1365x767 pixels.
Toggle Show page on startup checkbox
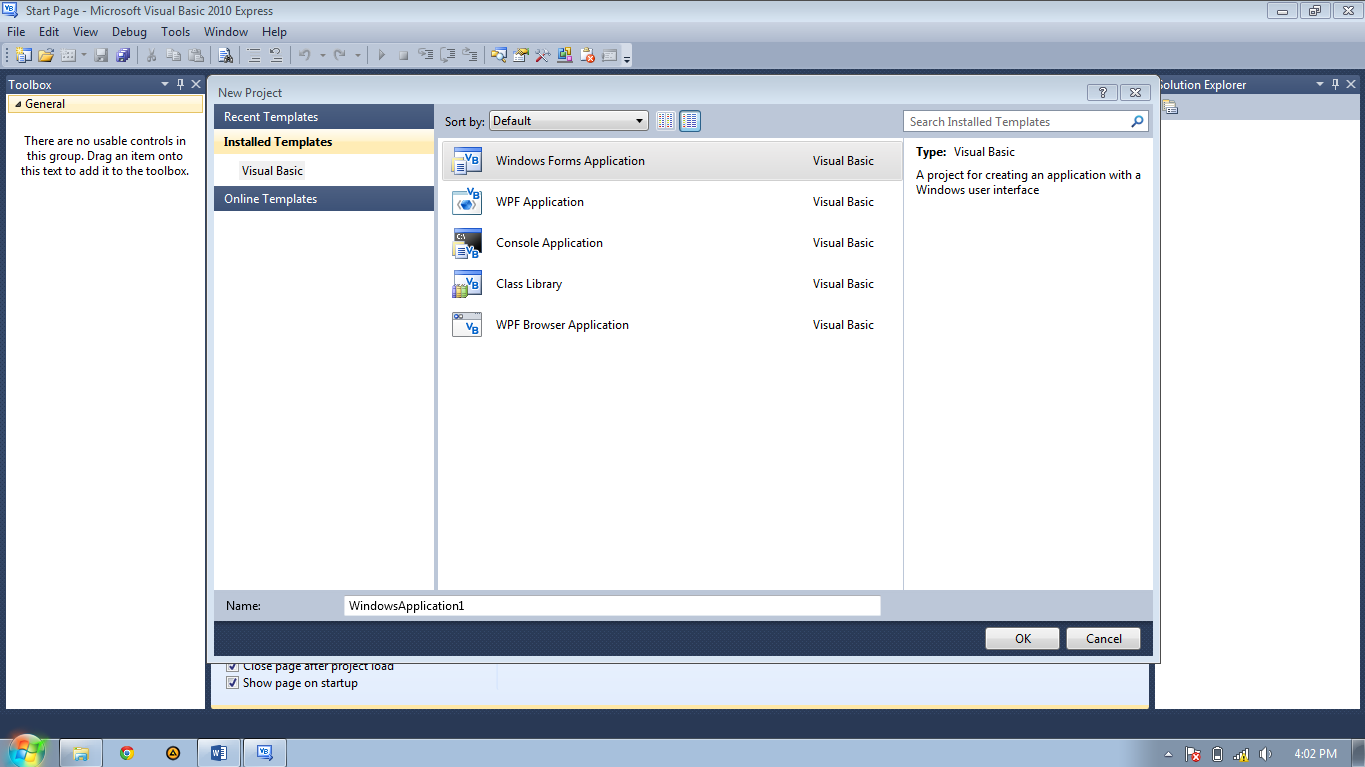[233, 683]
